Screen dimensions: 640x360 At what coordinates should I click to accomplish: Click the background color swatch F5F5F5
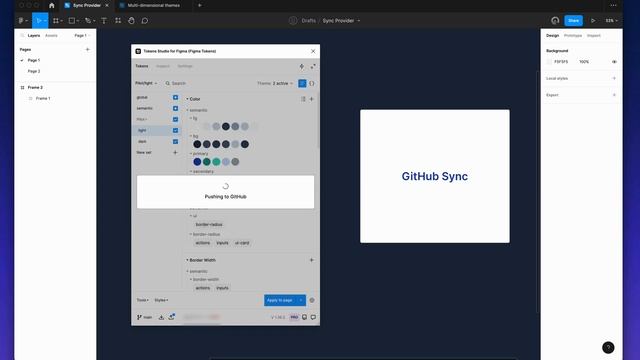coord(549,62)
